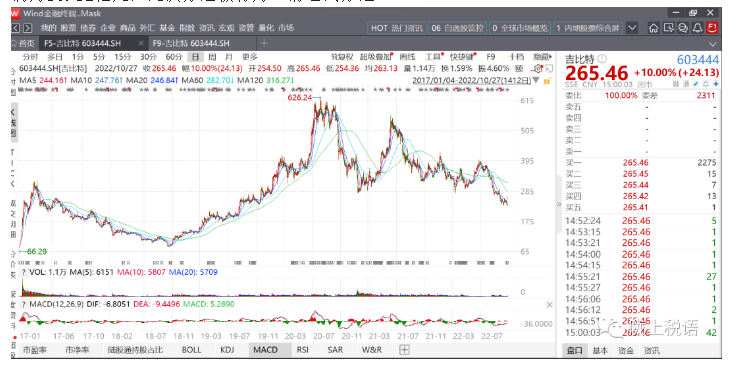This screenshot has width=733, height=370.
Task: Switch chart to 60分 period
Action: tap(174, 57)
